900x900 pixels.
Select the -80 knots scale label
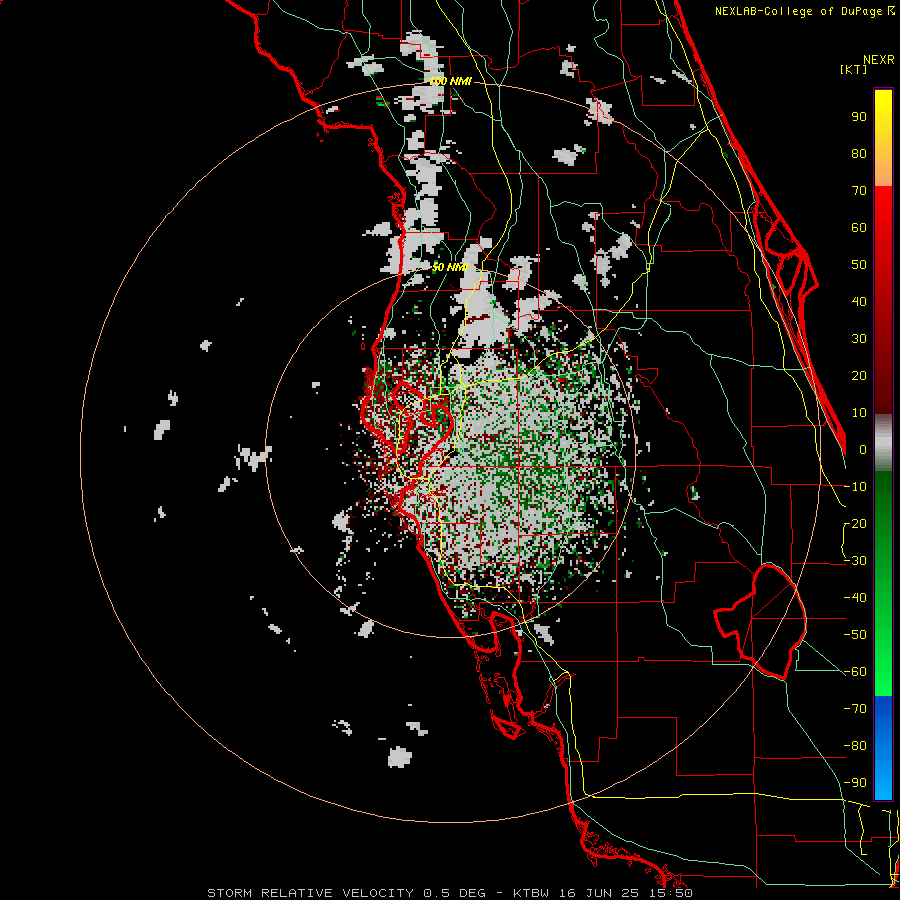pos(855,746)
